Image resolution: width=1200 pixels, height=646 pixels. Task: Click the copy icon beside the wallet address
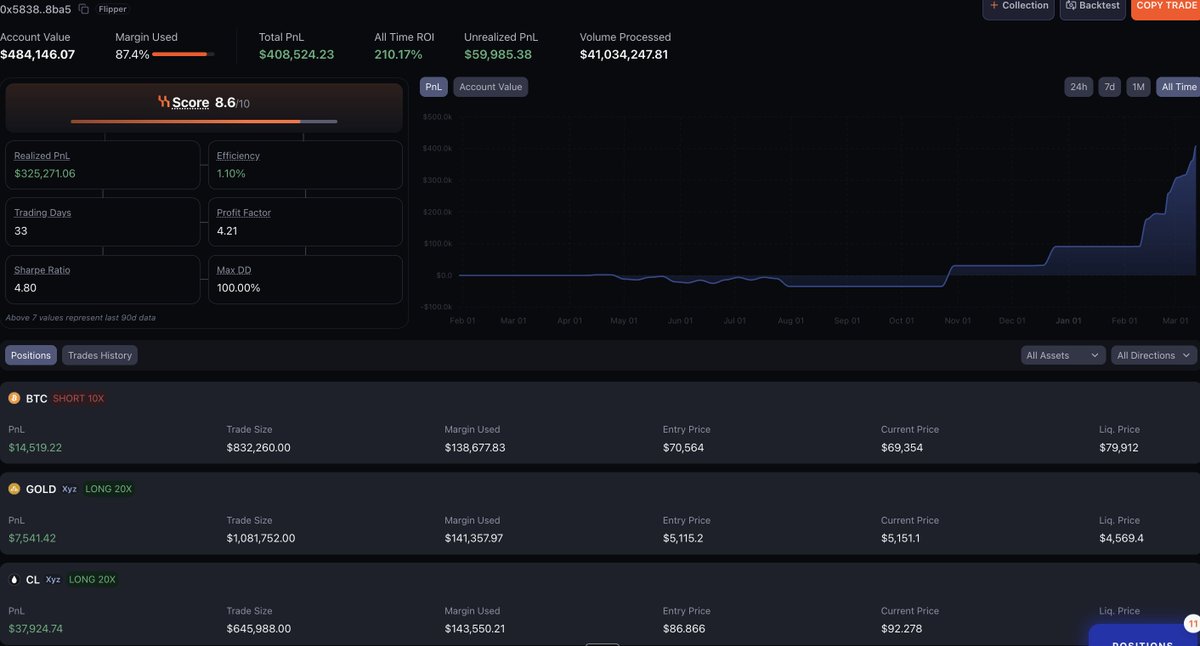(84, 8)
